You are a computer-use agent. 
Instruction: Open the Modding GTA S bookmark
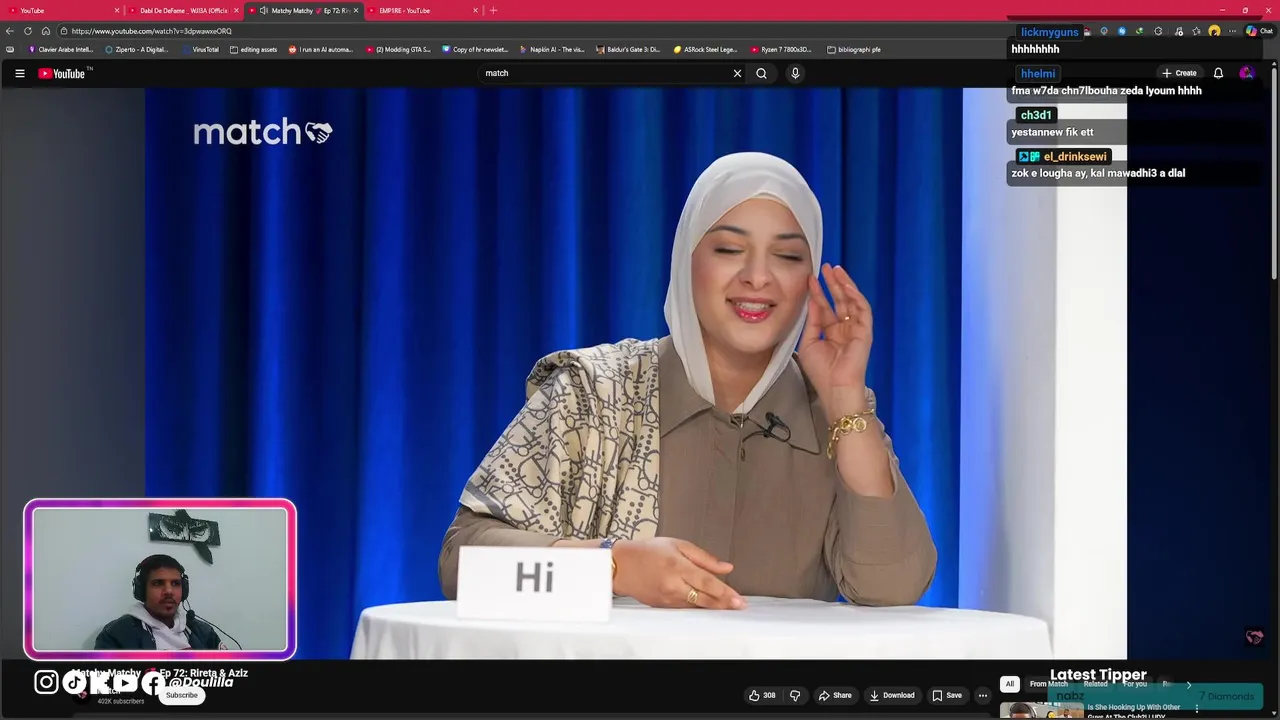point(398,49)
